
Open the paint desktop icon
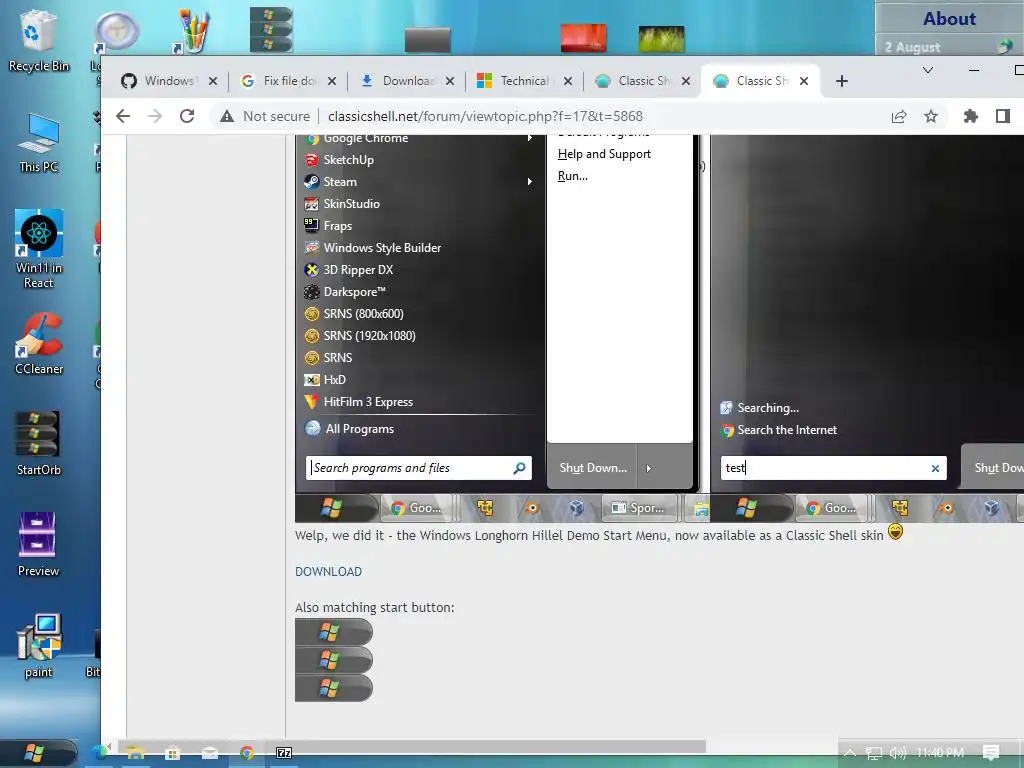[39, 646]
